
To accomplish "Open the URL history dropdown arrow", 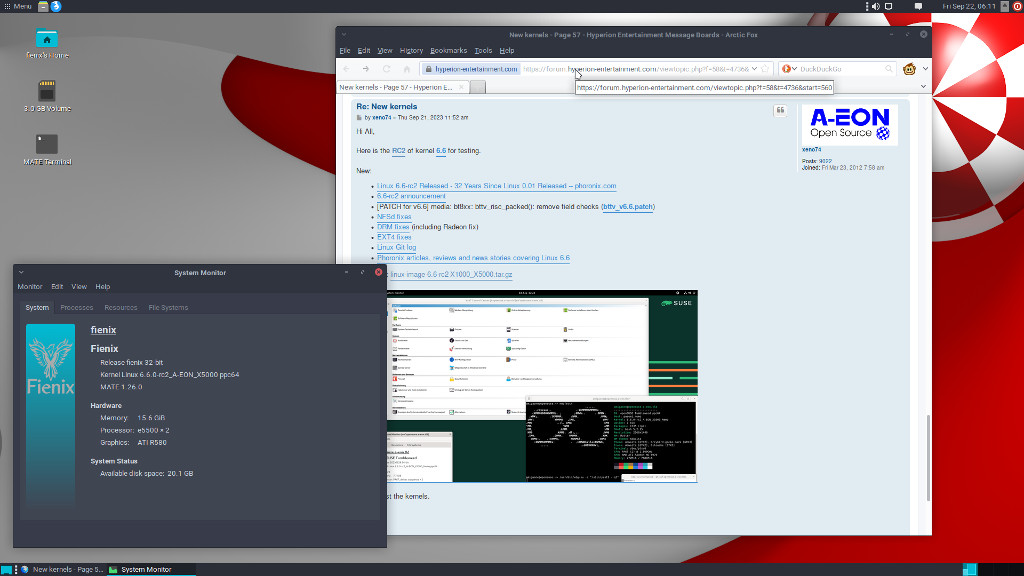I will 754,69.
